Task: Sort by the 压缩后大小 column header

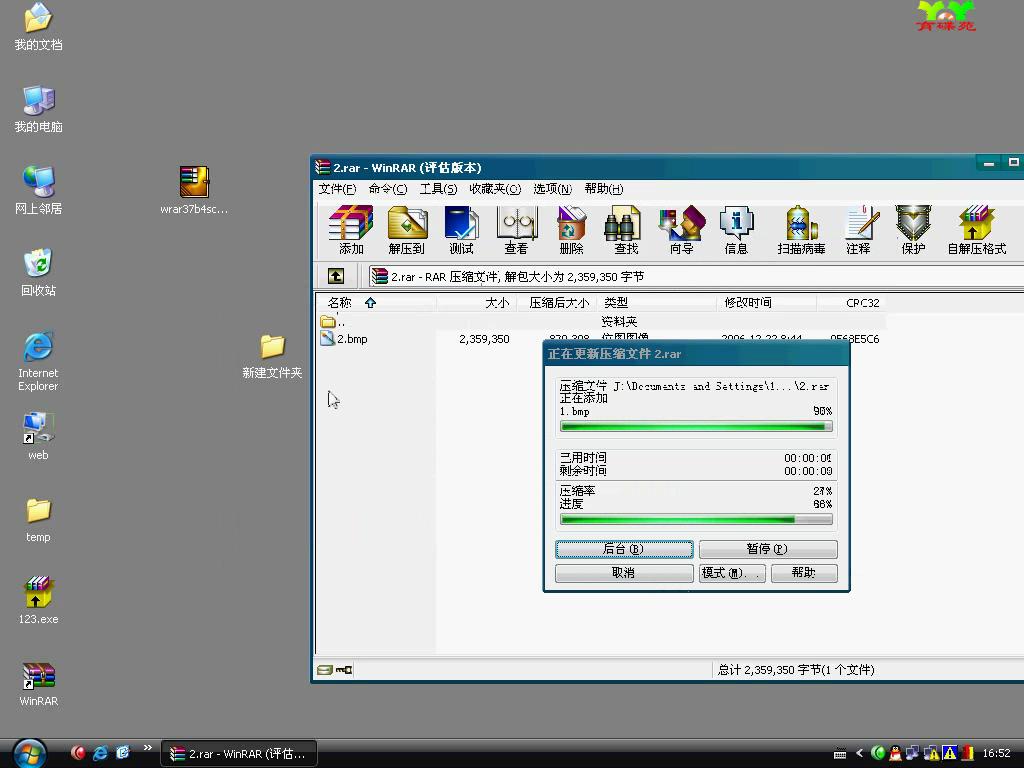Action: (556, 302)
